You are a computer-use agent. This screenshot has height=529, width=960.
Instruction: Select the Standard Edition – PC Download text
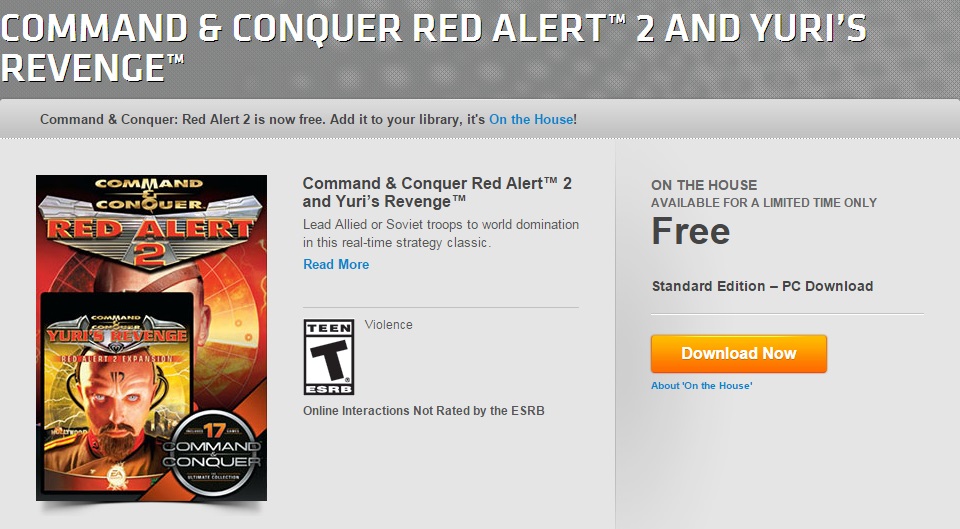pyautogui.click(x=762, y=286)
